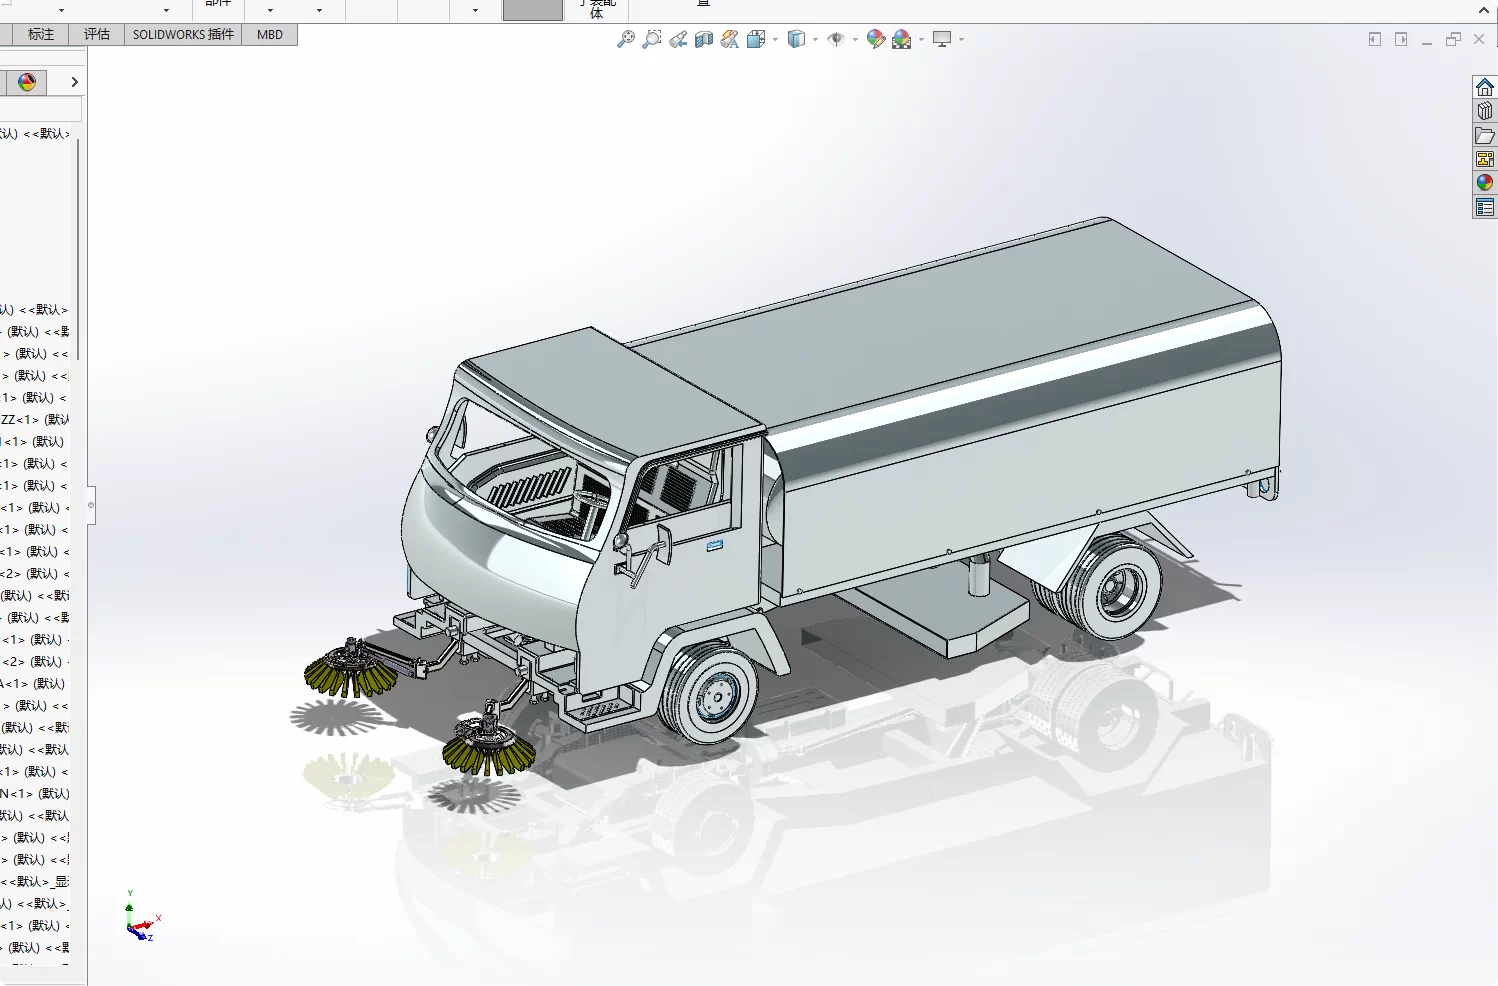Collapse the feature tree panel handle
The image size is (1498, 986).
tap(91, 505)
